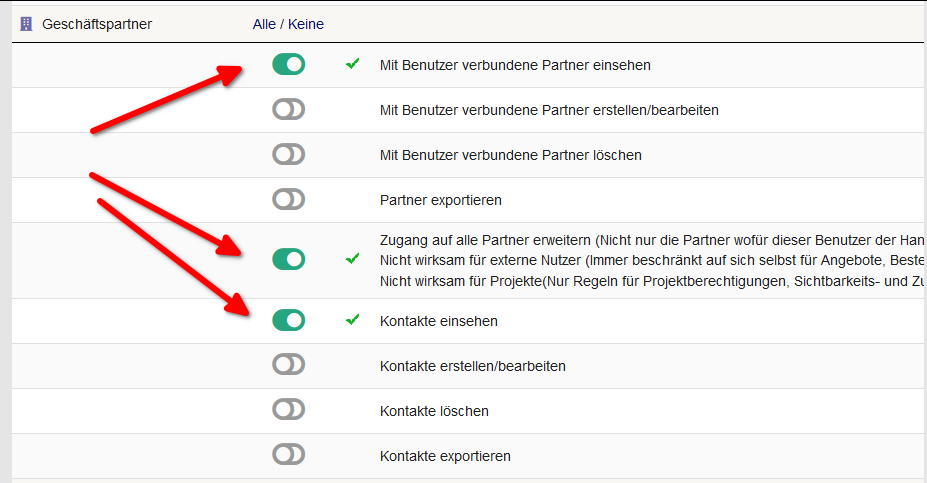Click the 'Kontakte exportieren' row text
Screen dimensions: 927x483
pyautogui.click(x=445, y=456)
